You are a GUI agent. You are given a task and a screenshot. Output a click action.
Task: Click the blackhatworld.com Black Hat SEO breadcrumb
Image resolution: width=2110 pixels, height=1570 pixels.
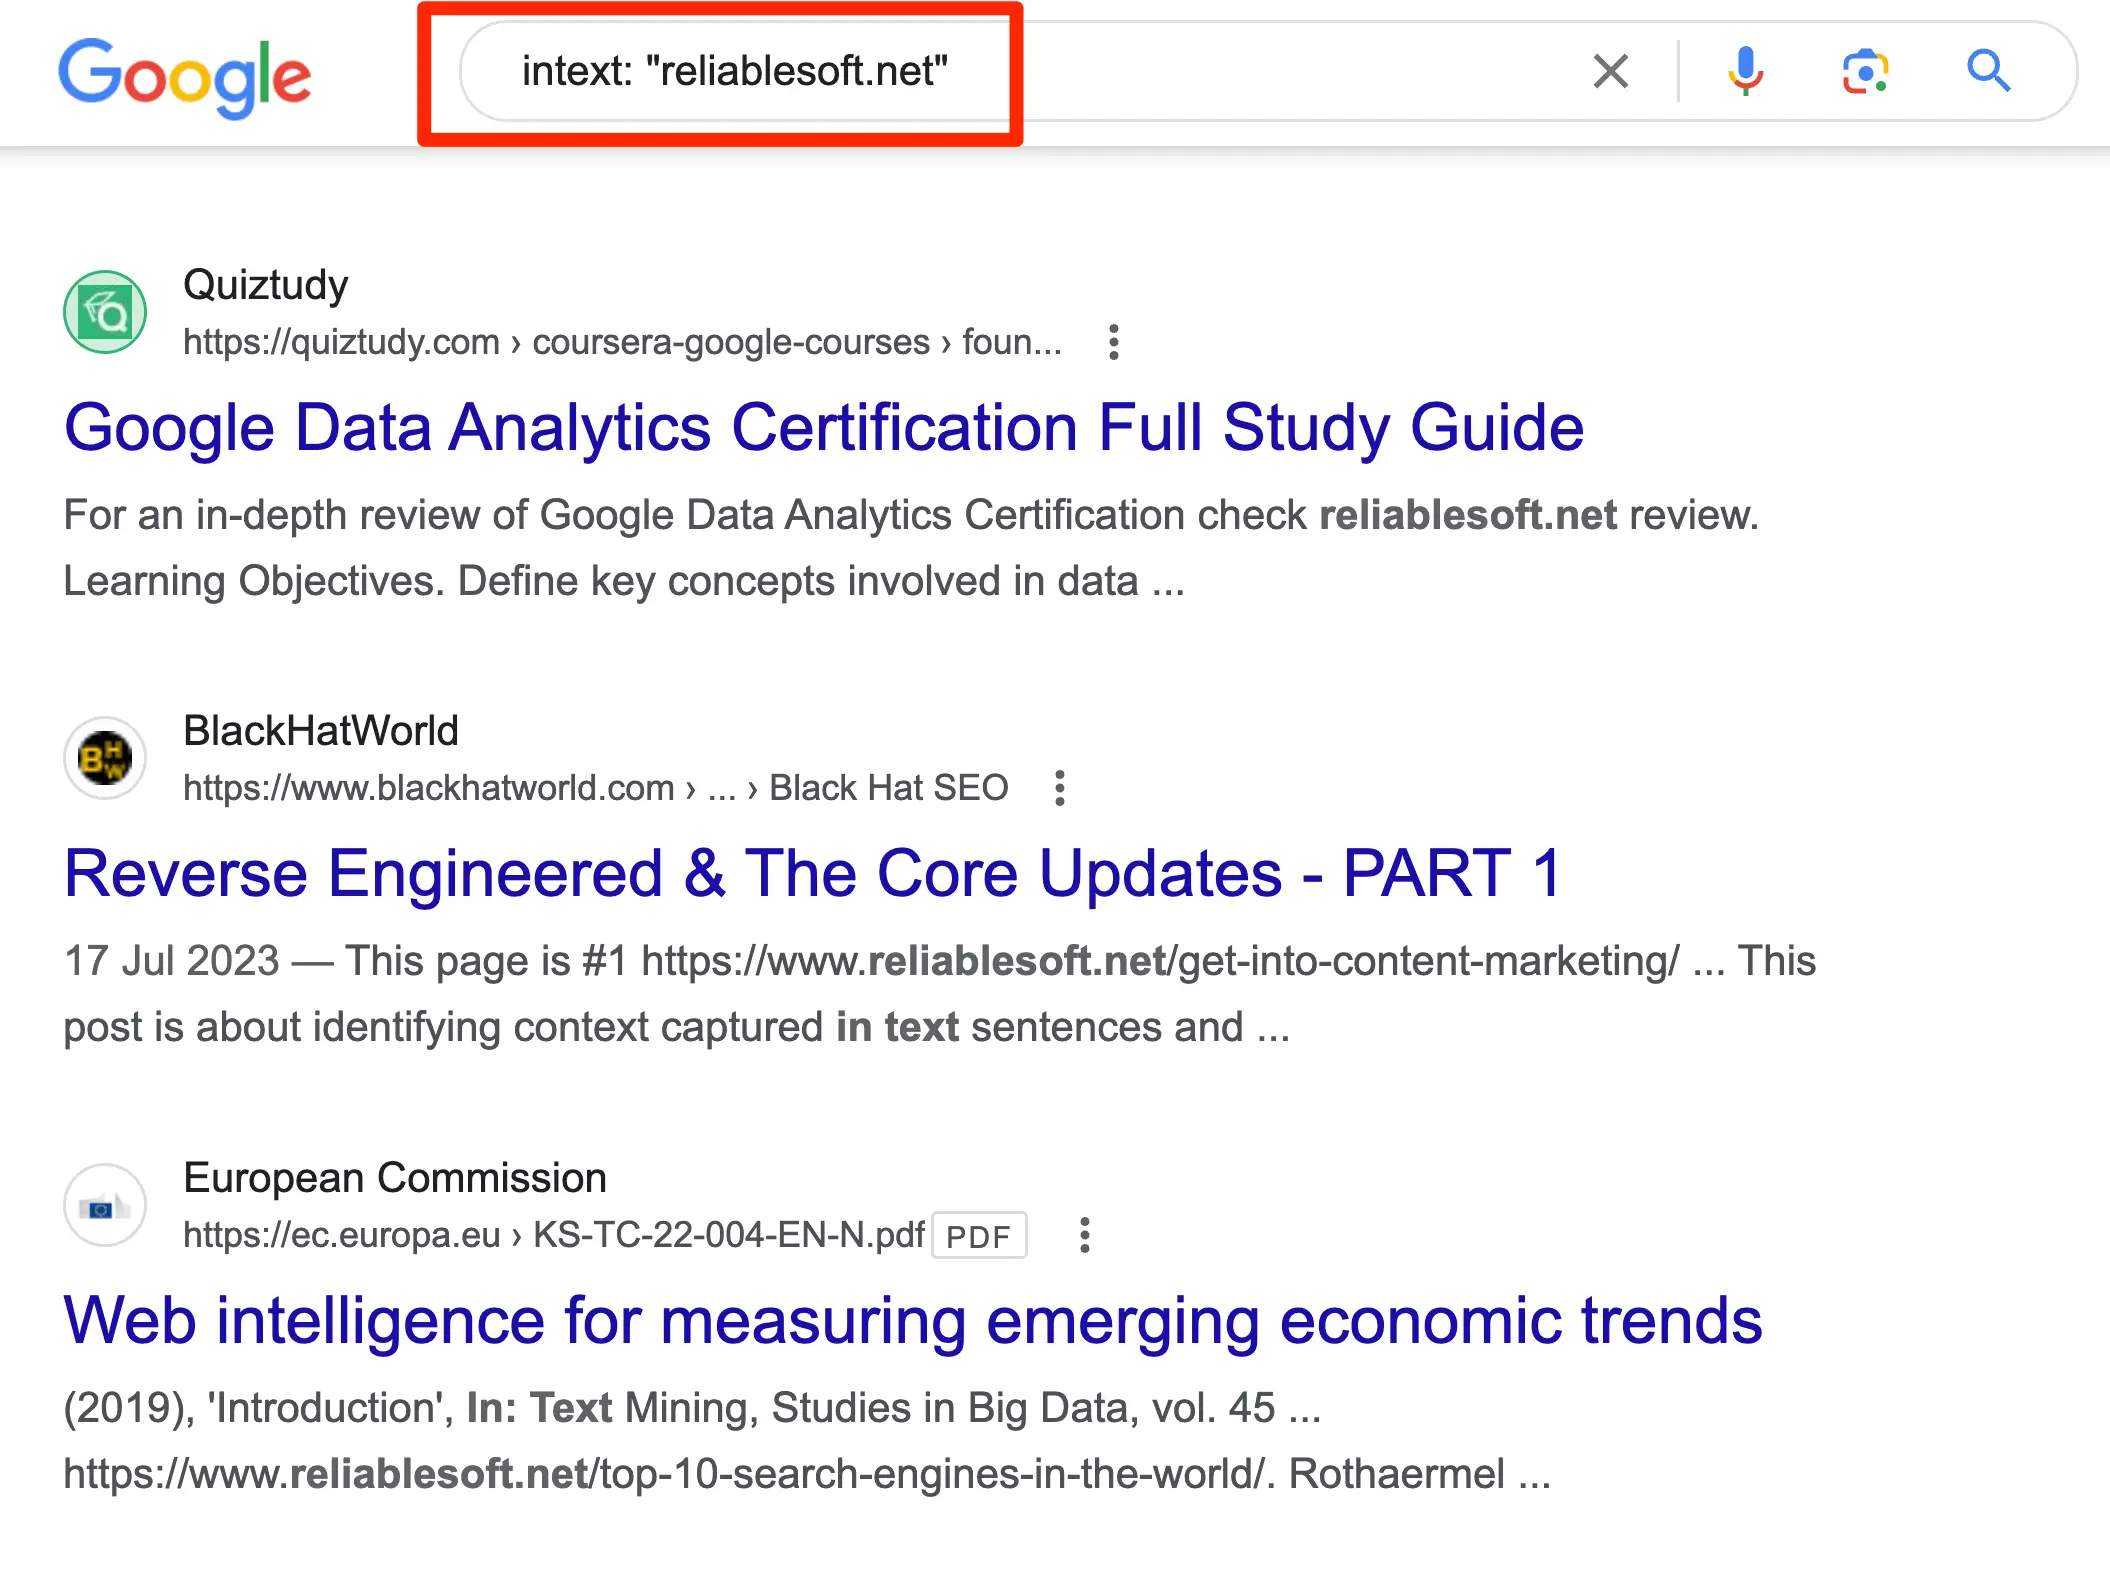point(595,788)
